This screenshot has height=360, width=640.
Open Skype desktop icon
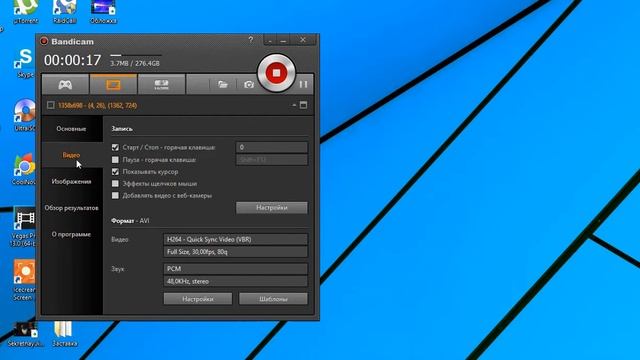click(25, 62)
